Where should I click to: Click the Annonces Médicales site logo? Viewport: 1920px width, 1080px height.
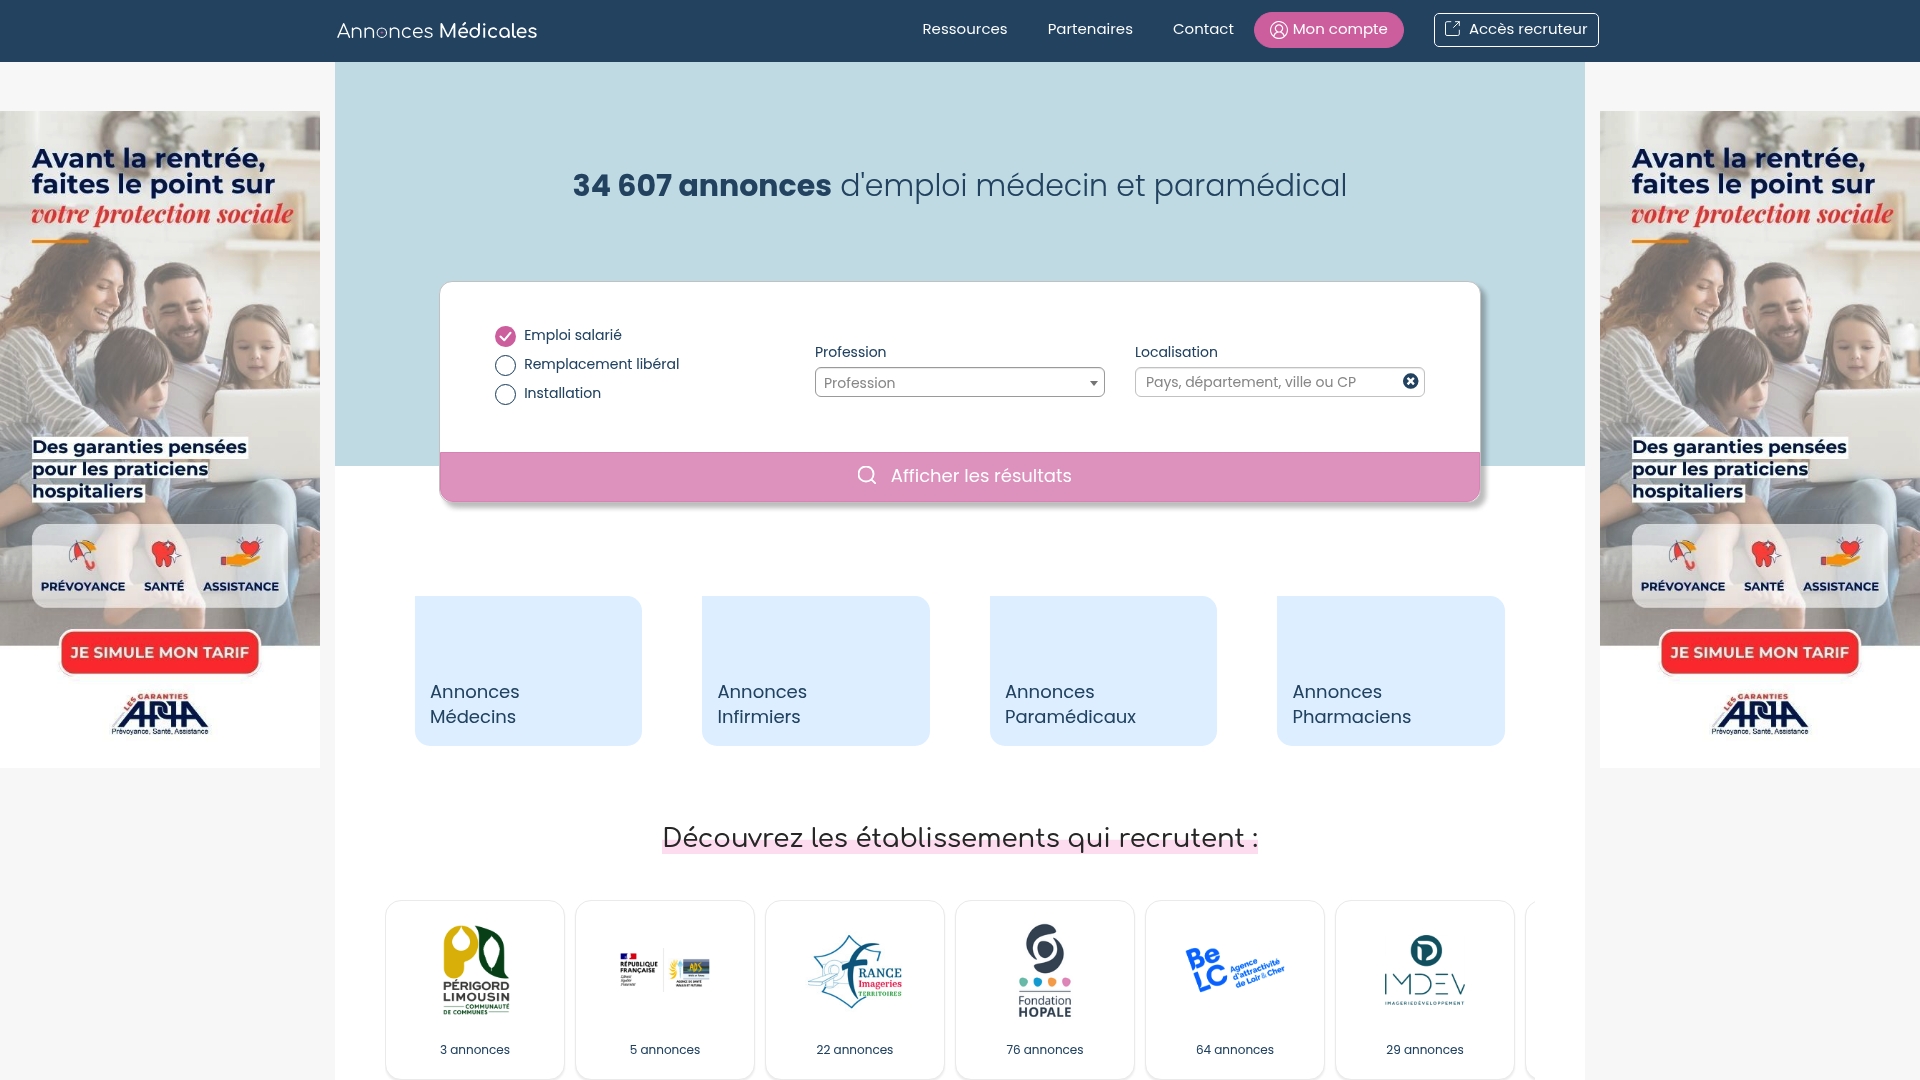pos(437,31)
